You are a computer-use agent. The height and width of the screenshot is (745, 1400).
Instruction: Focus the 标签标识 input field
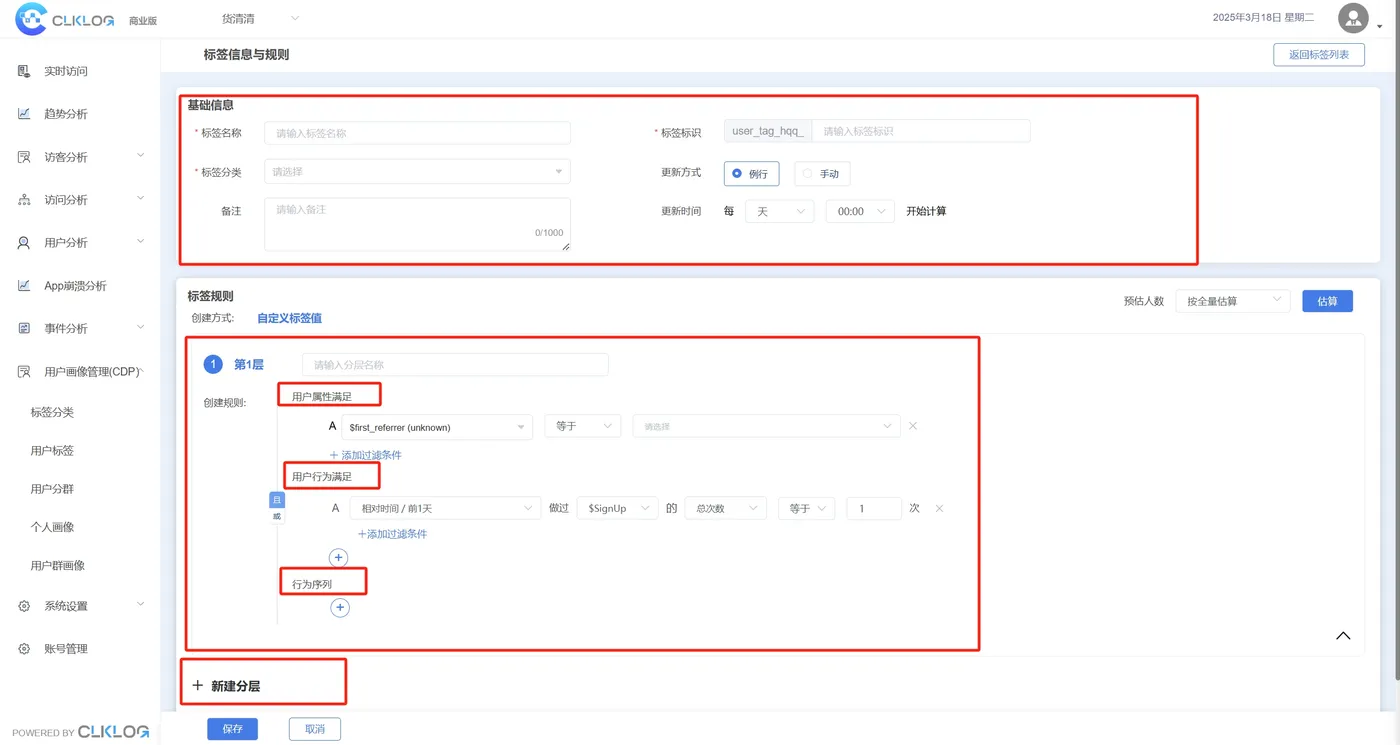(x=921, y=131)
